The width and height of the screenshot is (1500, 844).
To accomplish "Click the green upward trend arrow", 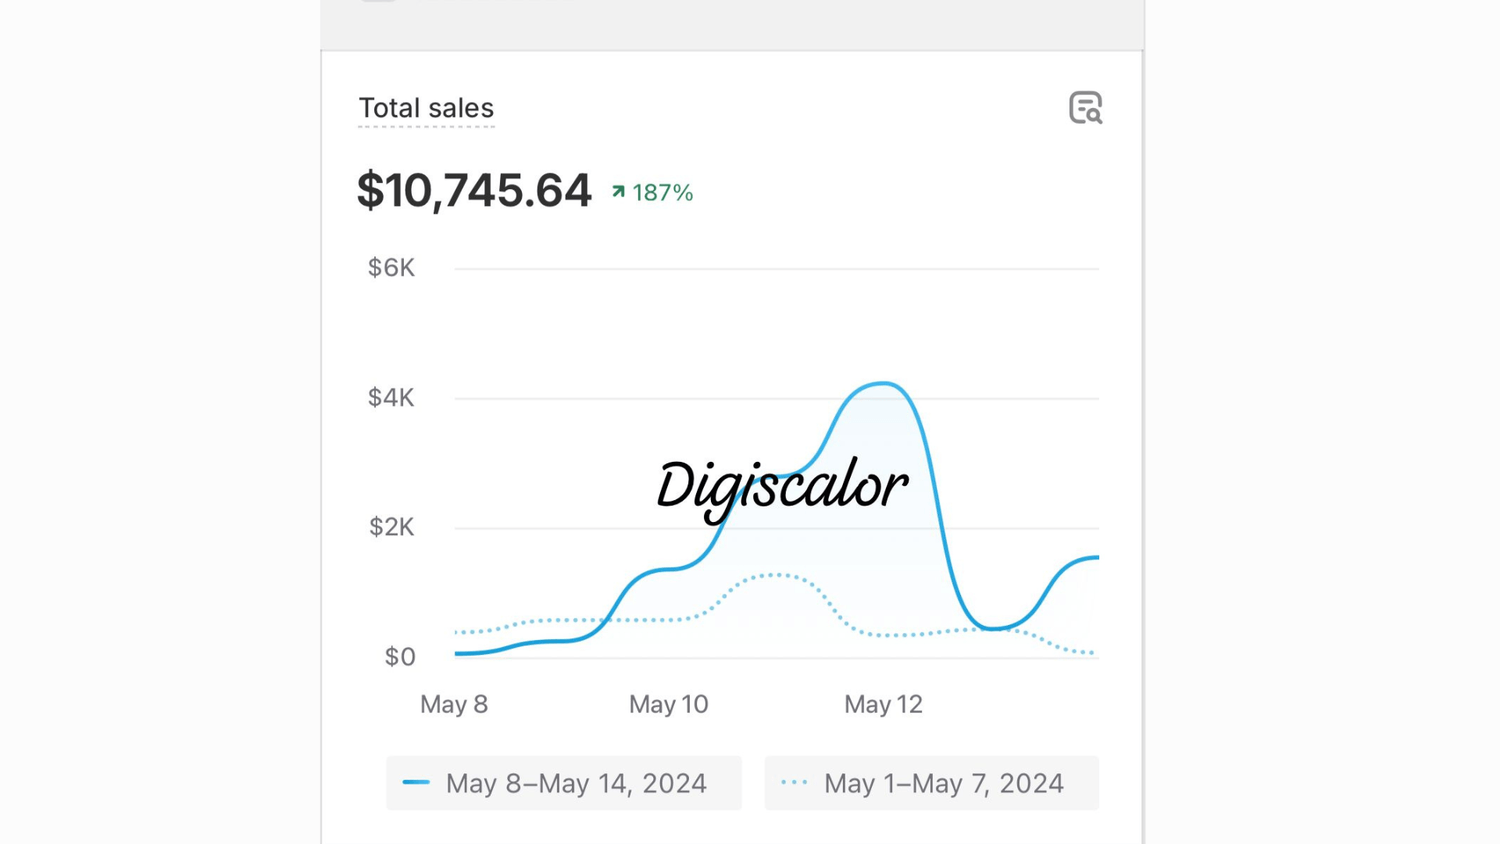I will 618,192.
